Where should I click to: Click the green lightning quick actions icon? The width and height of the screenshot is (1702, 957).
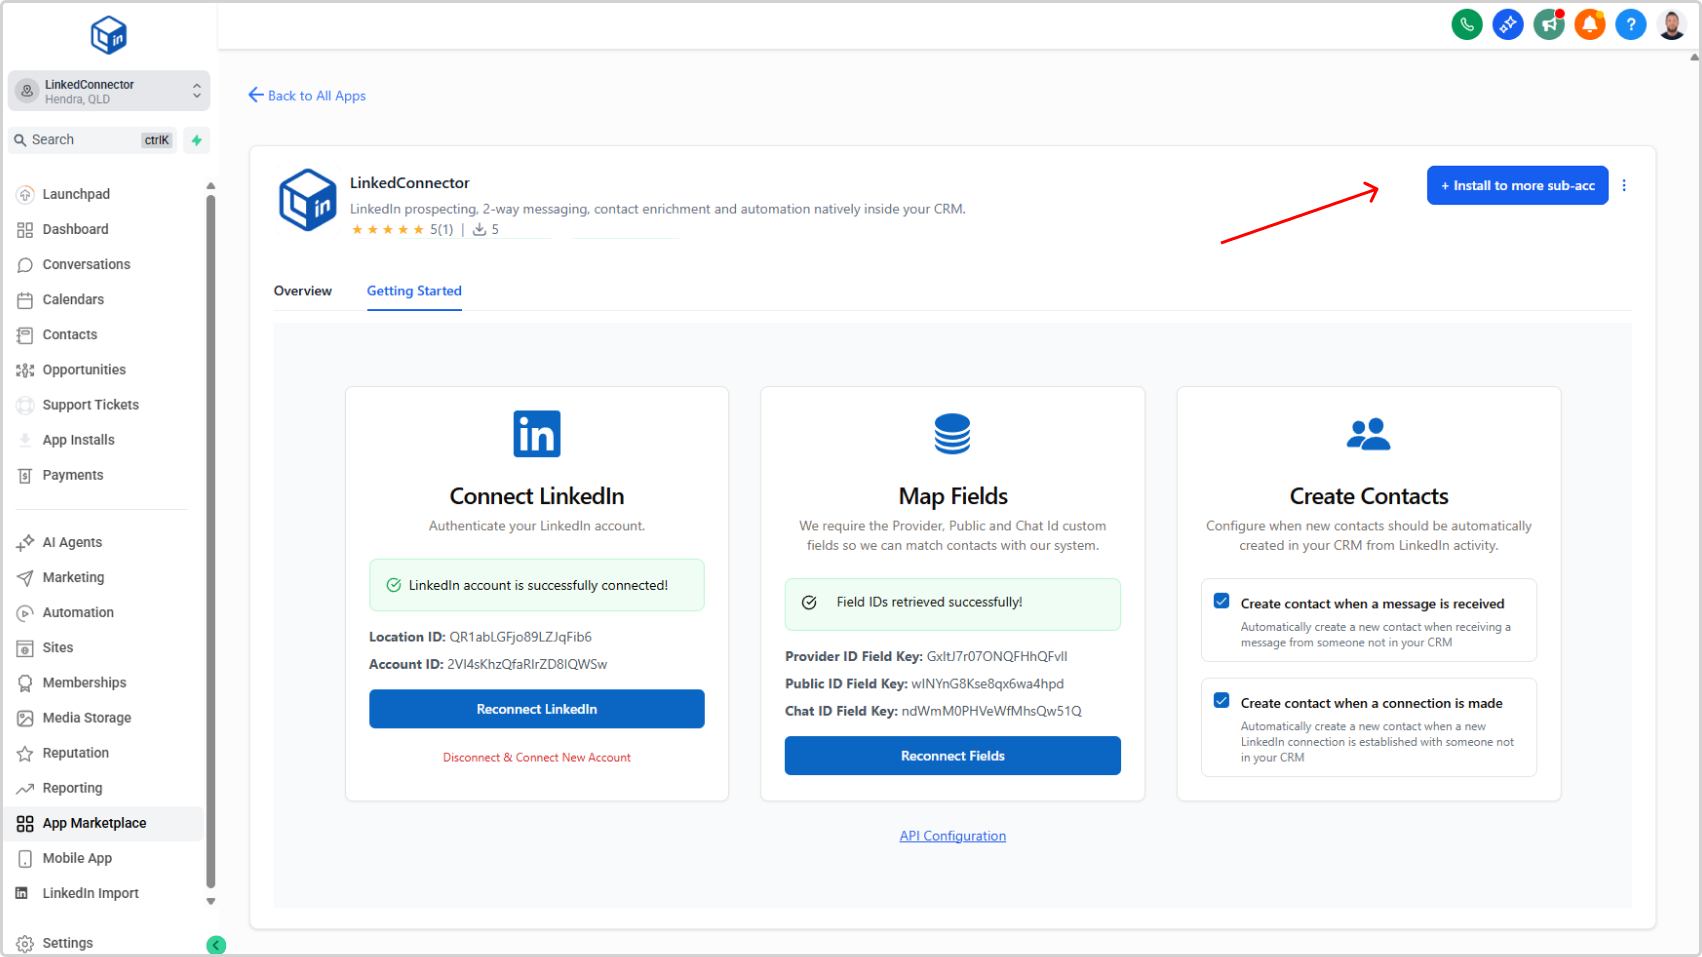point(197,140)
